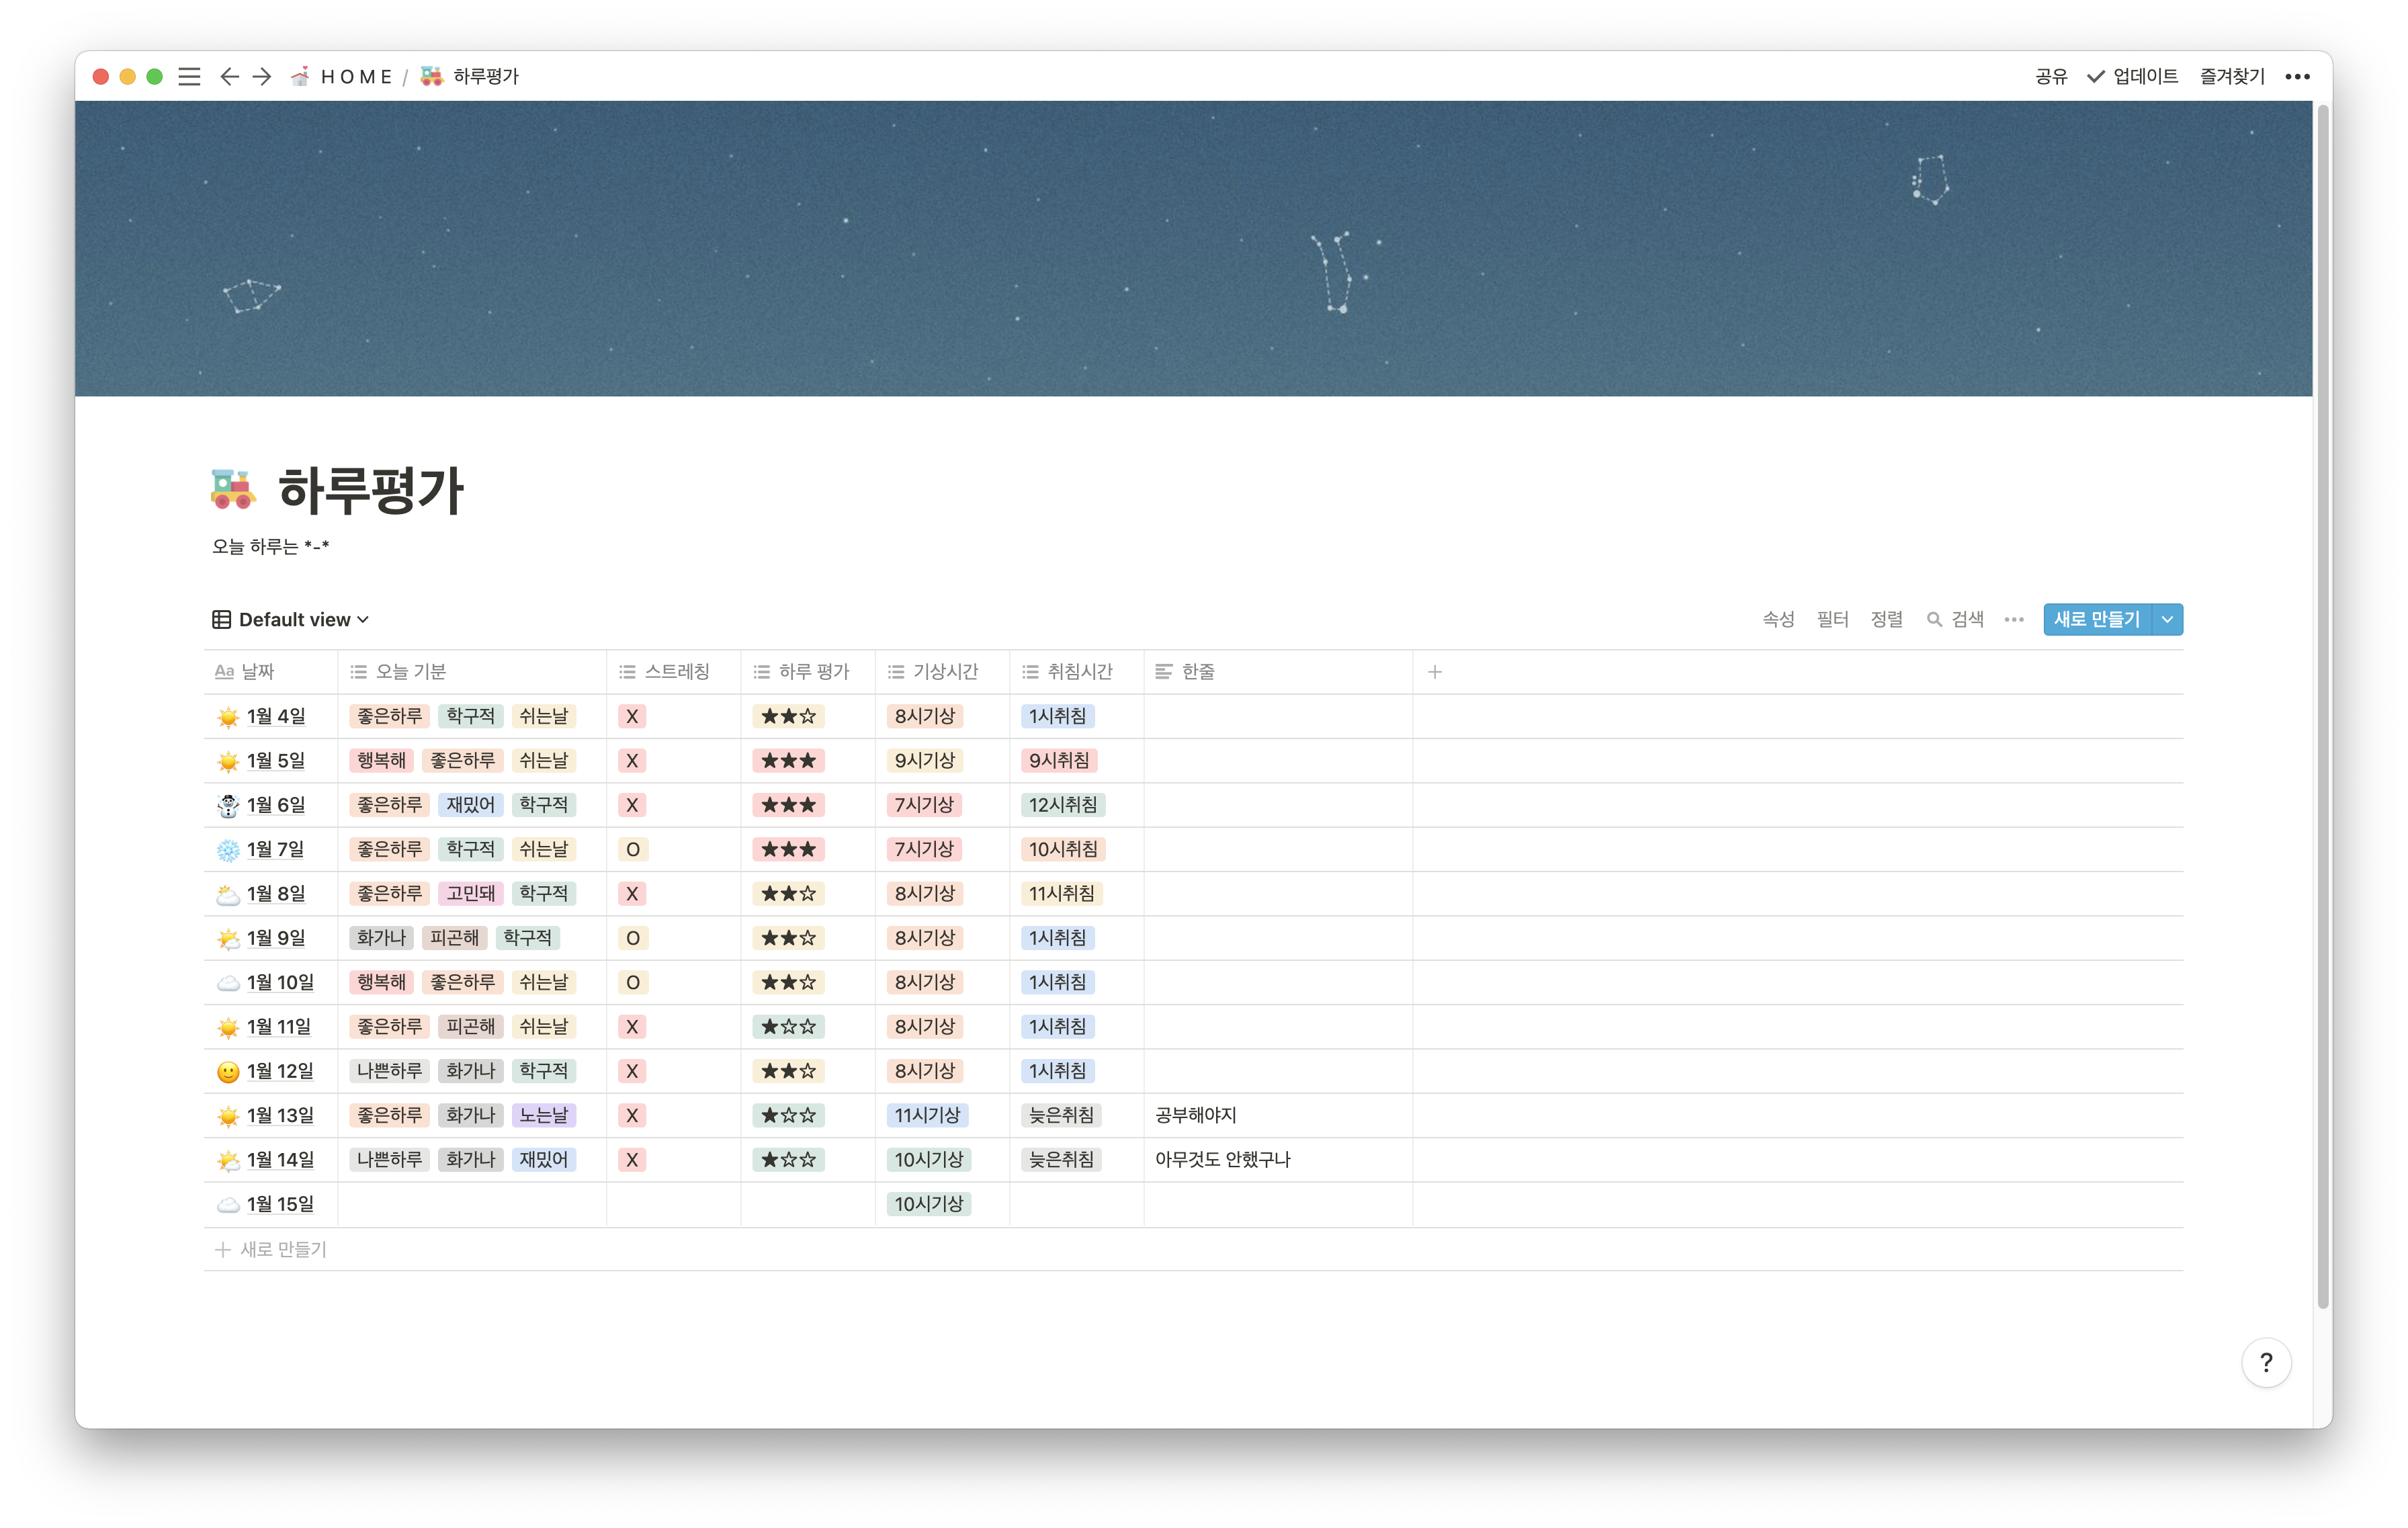The height and width of the screenshot is (1528, 2408).
Task: Click the search magnifier in database toolbar
Action: [1934, 620]
